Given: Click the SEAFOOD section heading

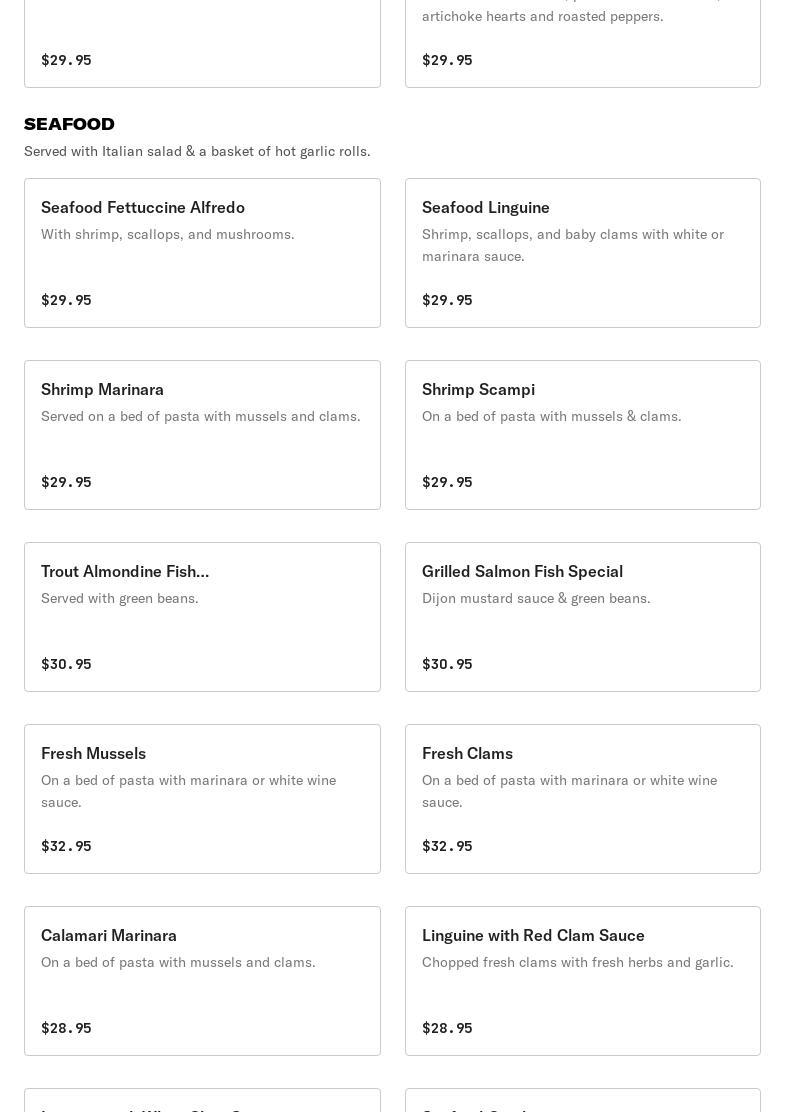Looking at the screenshot, I should click(69, 124).
